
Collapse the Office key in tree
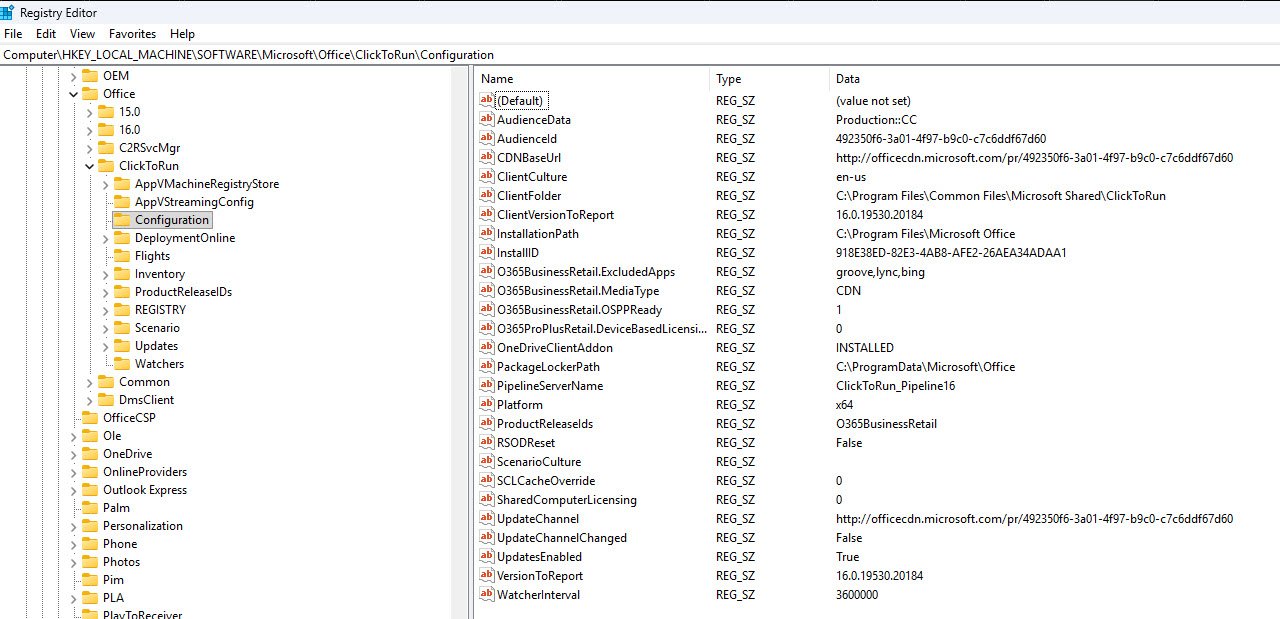pyautogui.click(x=73, y=94)
